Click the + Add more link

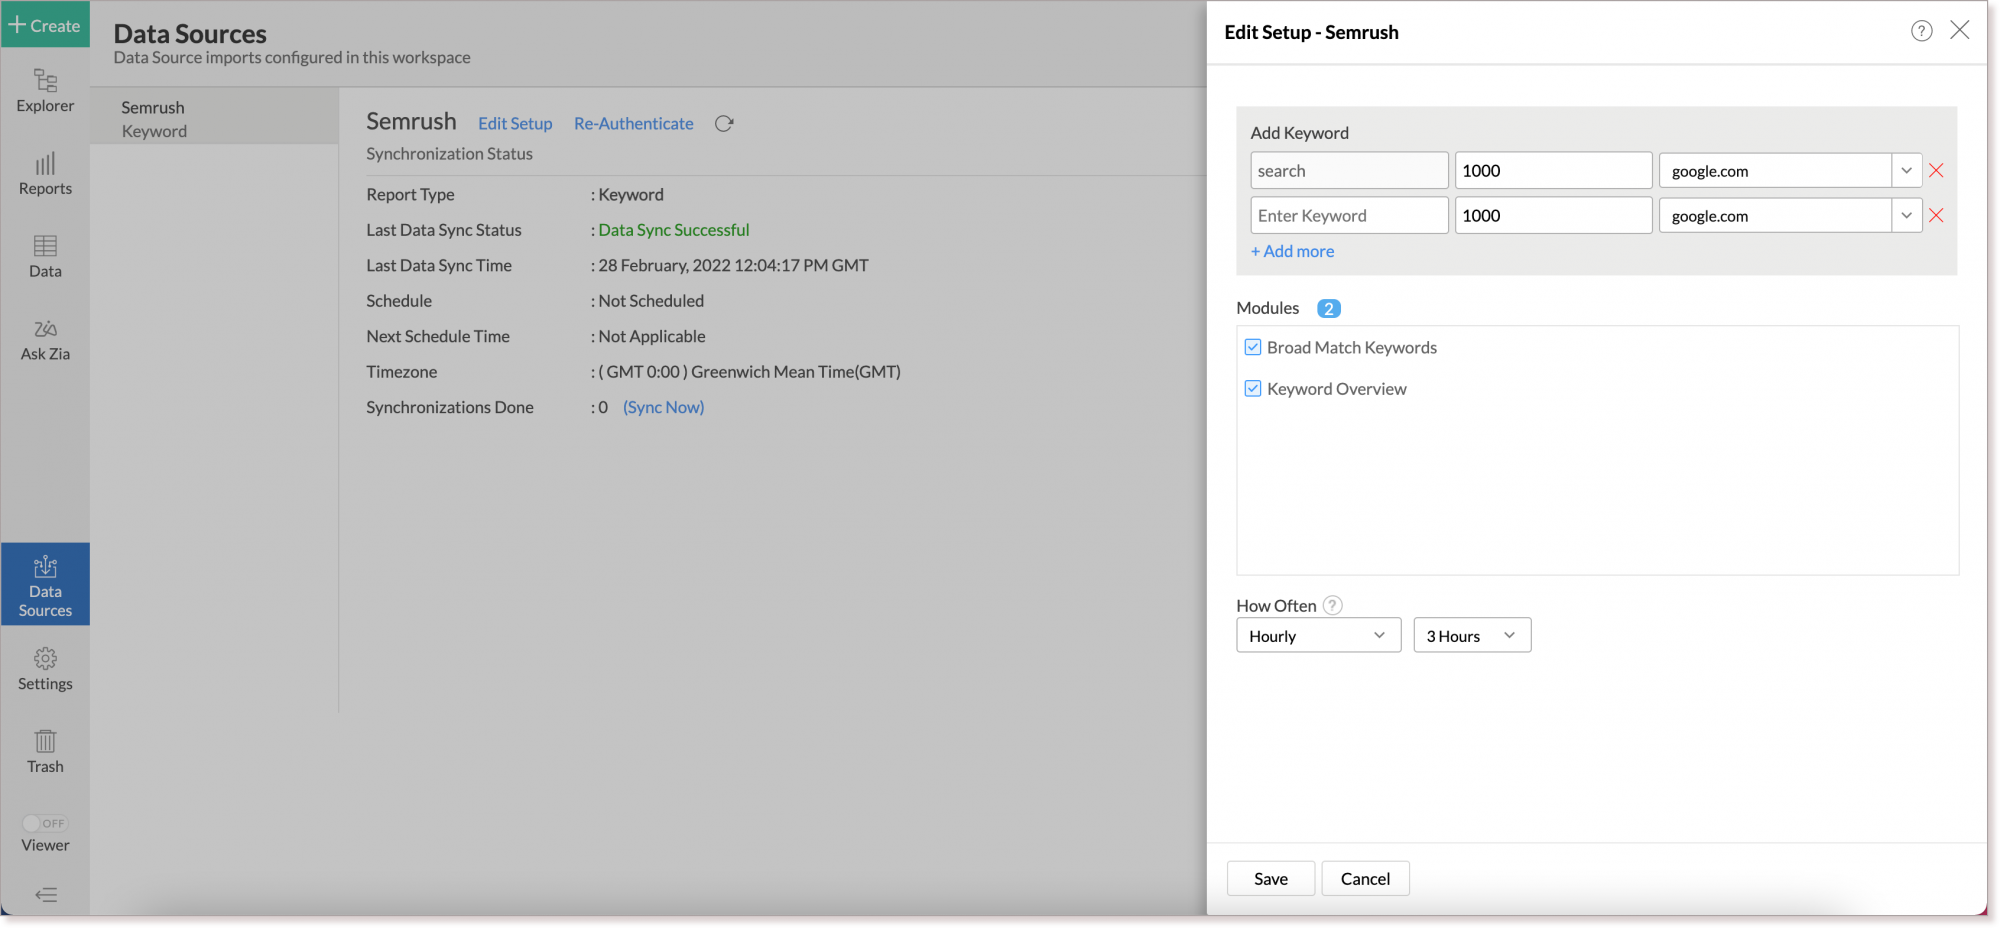pos(1292,251)
